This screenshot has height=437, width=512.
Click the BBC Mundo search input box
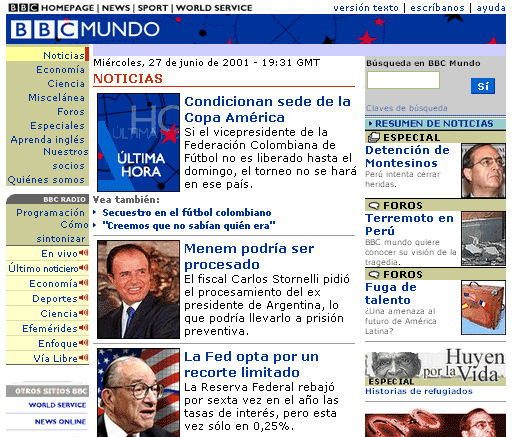pyautogui.click(x=403, y=80)
